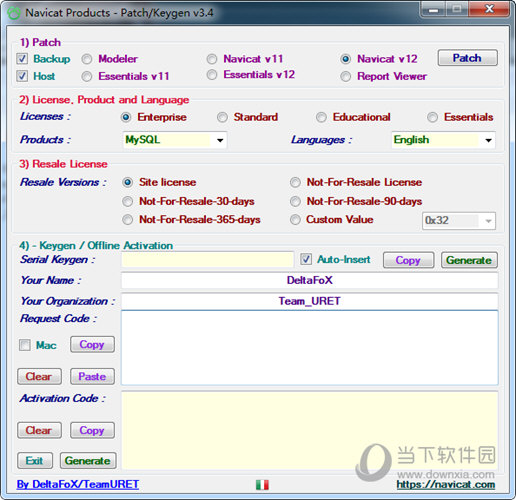
Task: Choose the Standard license option
Action: coord(222,117)
